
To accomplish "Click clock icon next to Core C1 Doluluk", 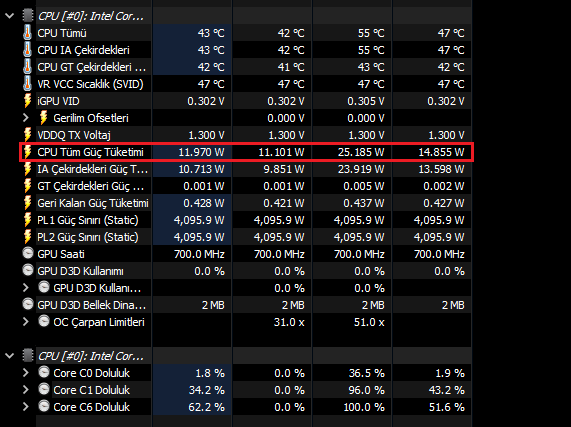I will (x=44, y=389).
